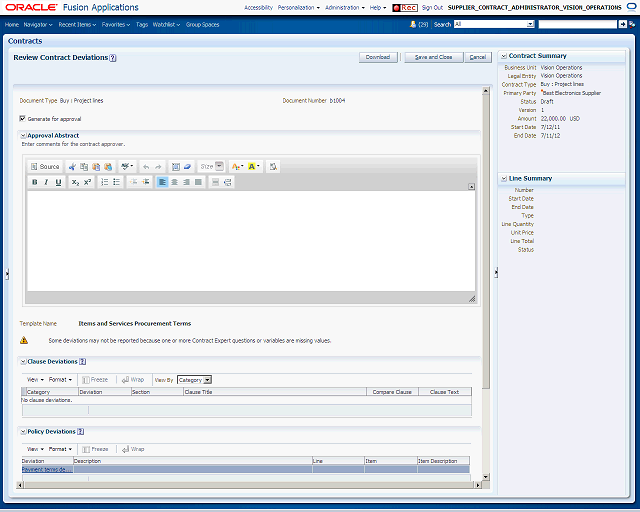Go to the Home link
This screenshot has height=512, width=640.
12,24
